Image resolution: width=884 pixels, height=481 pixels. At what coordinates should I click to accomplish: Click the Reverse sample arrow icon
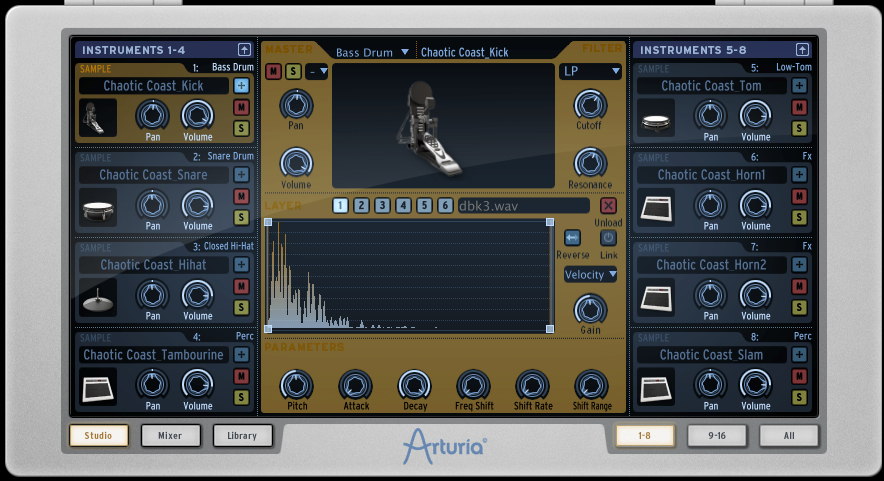click(x=572, y=238)
